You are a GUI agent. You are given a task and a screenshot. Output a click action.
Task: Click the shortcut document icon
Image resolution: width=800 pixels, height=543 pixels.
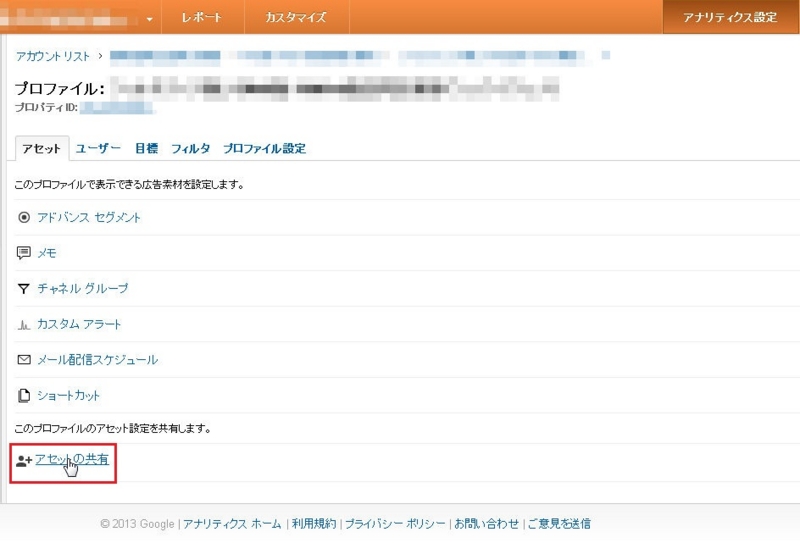tap(23, 396)
